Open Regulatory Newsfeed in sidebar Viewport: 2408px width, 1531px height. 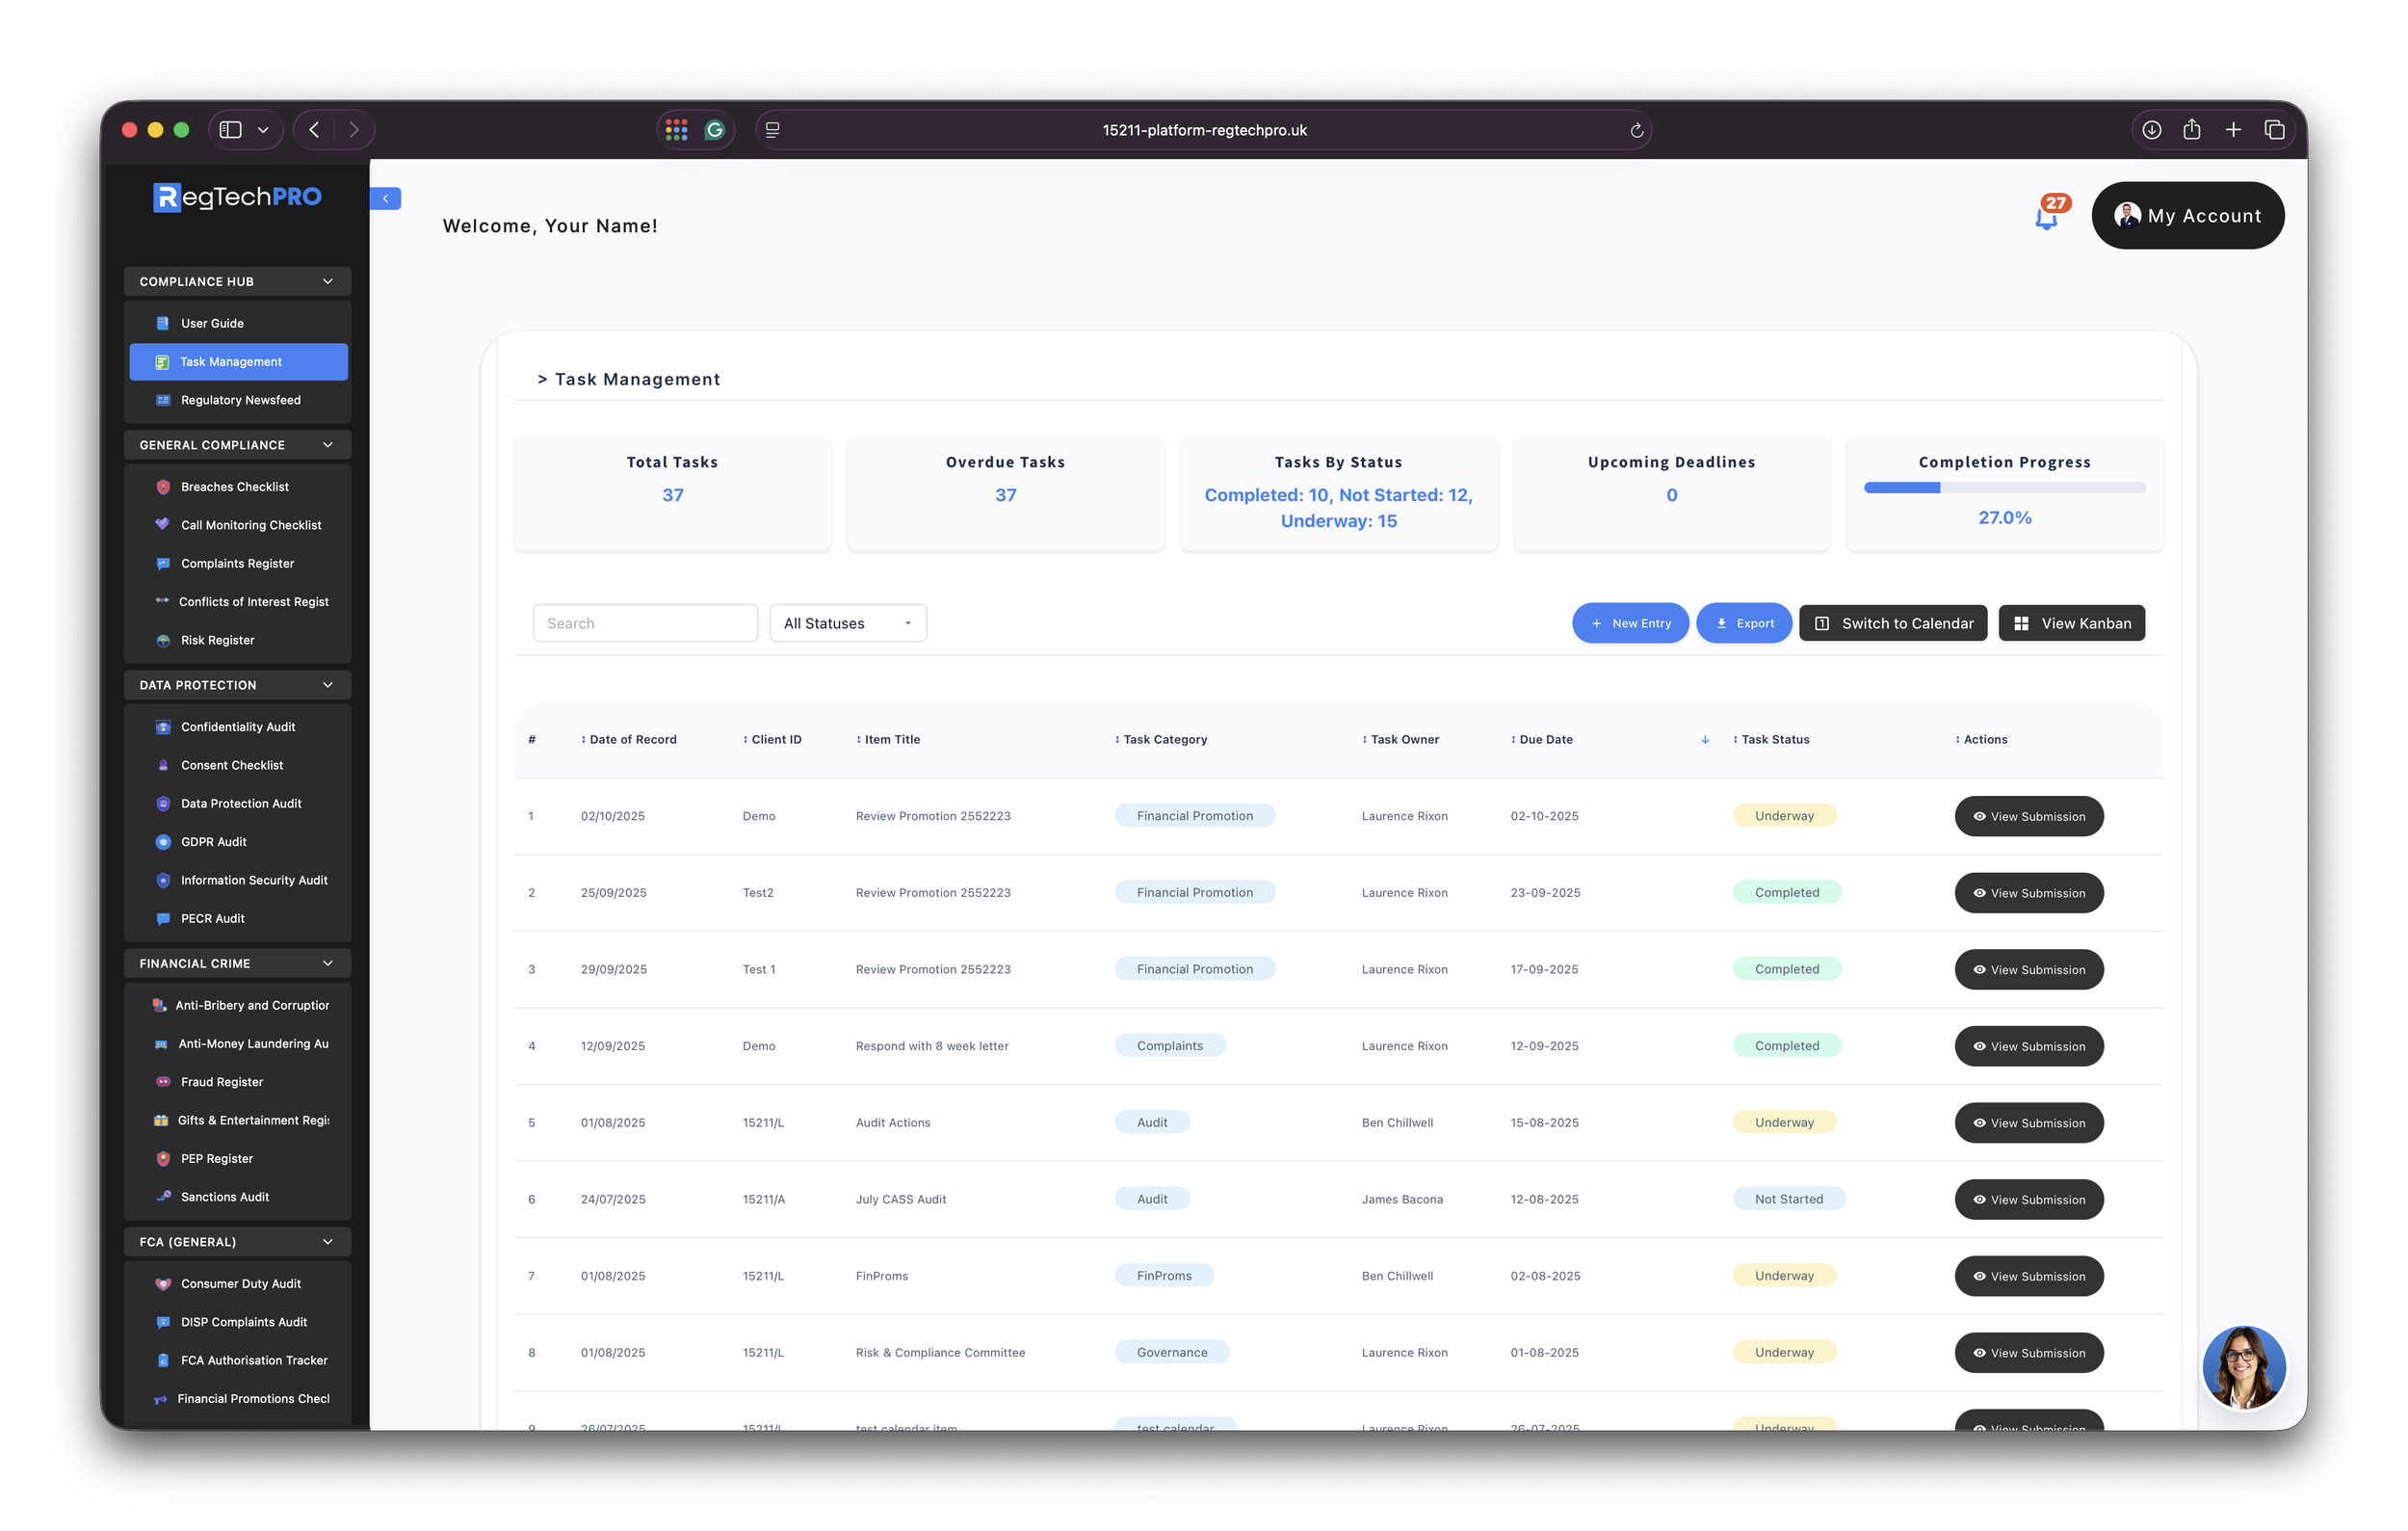tap(240, 400)
